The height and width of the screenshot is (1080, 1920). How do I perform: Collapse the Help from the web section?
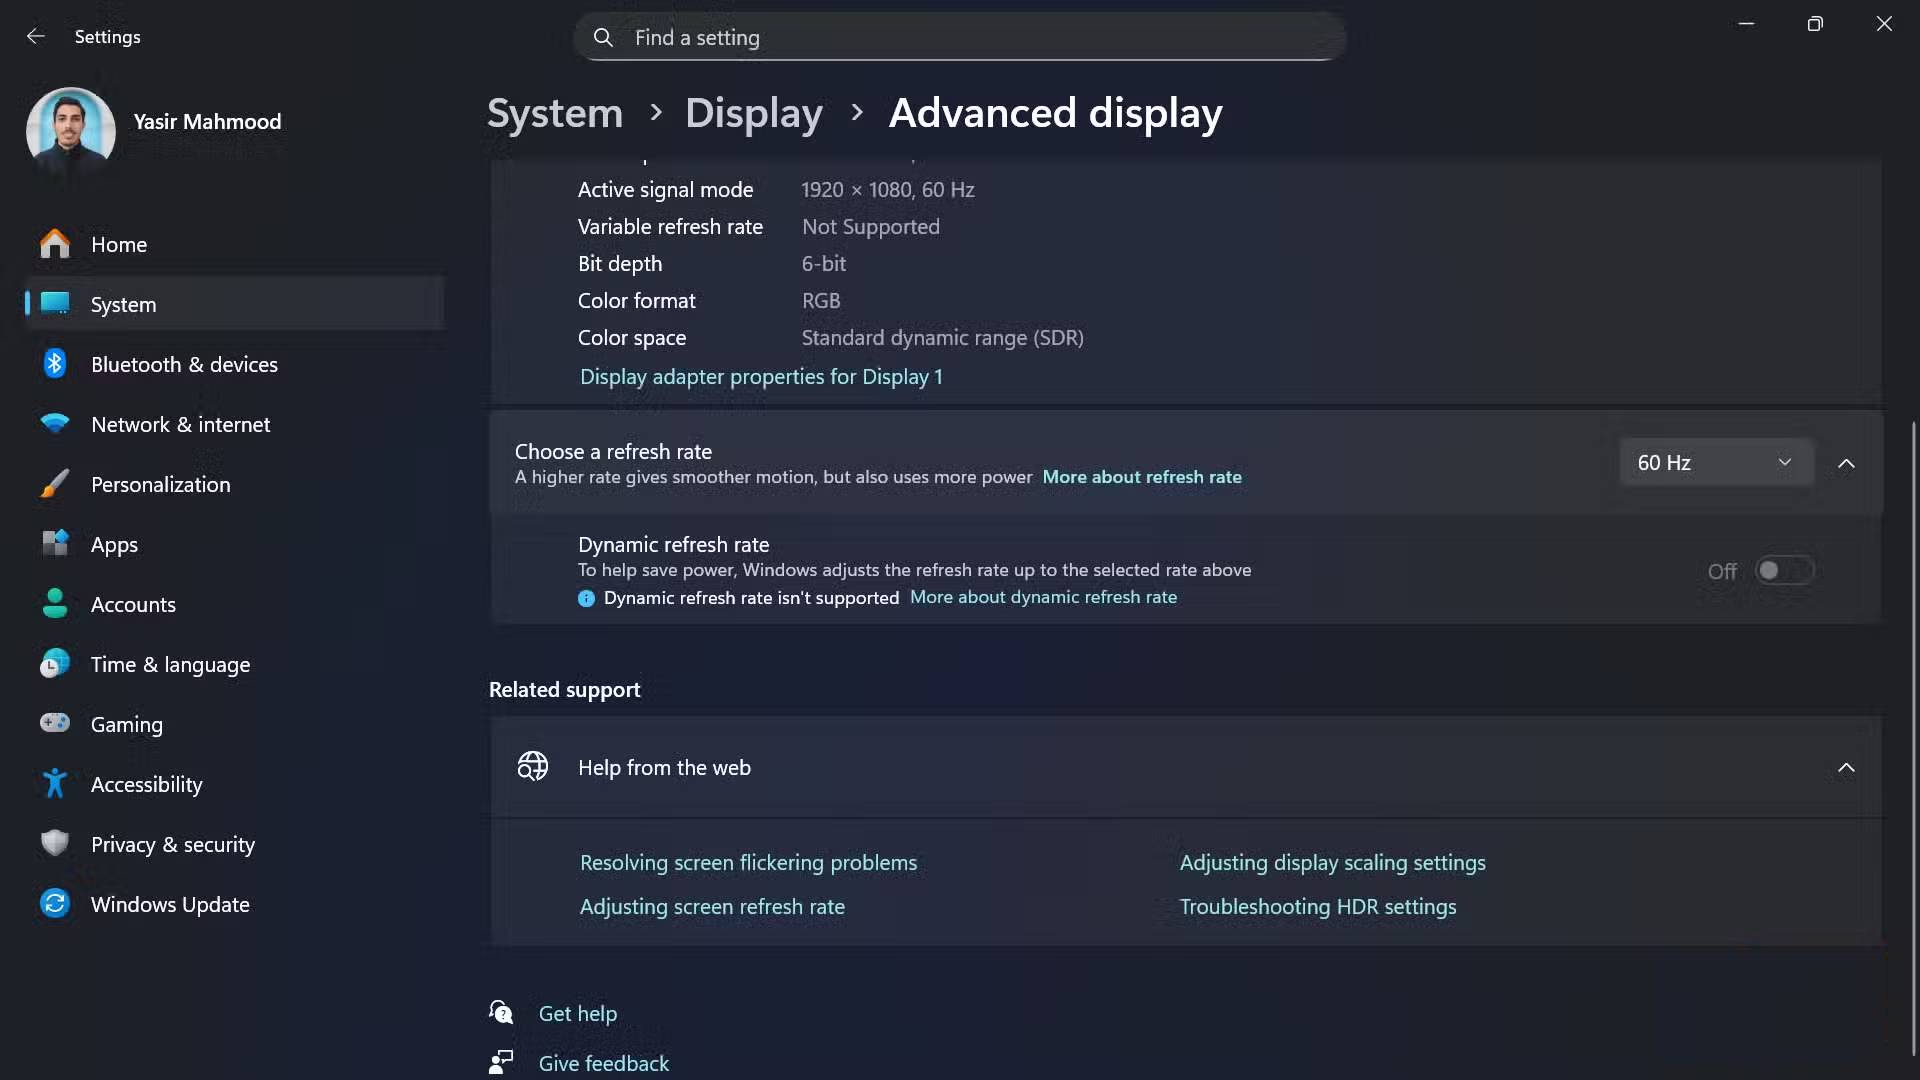1846,768
